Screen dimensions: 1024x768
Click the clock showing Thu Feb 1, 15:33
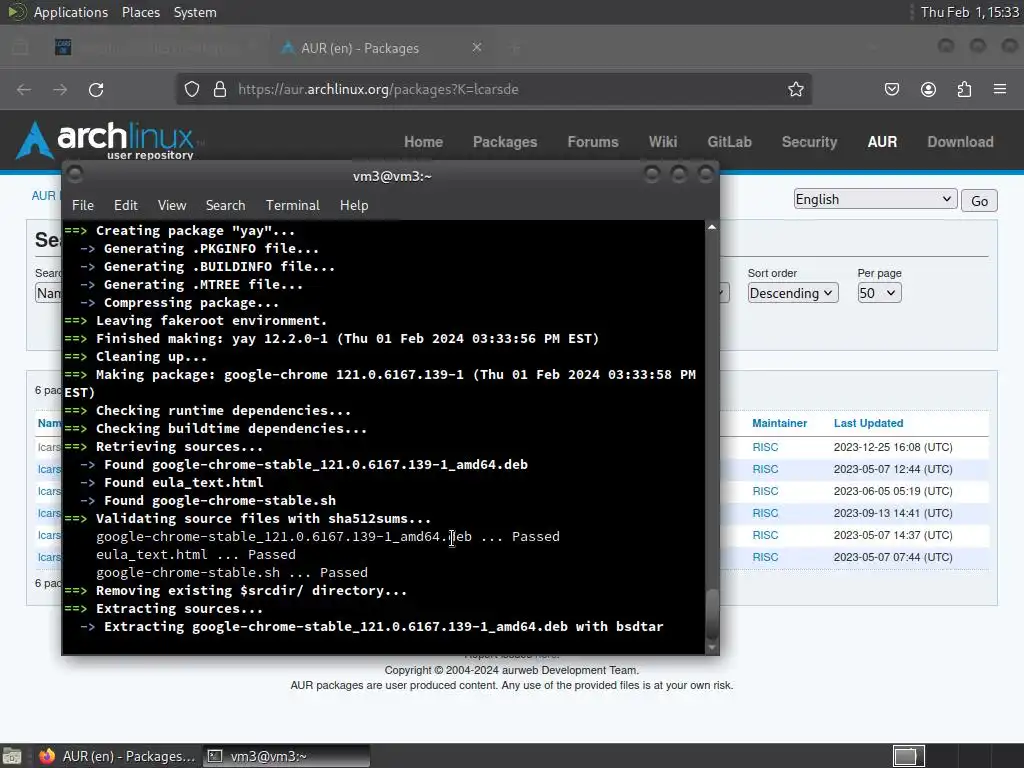(969, 12)
